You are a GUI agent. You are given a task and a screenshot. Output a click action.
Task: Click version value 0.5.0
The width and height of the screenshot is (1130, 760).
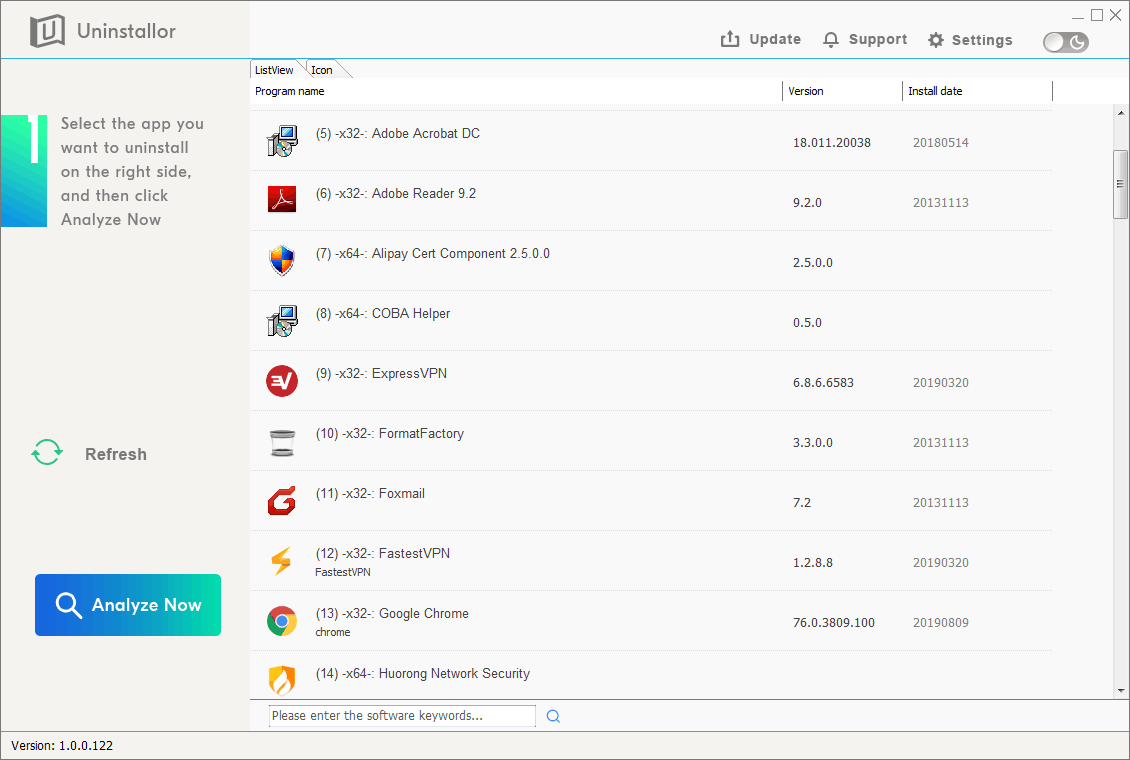tap(807, 323)
